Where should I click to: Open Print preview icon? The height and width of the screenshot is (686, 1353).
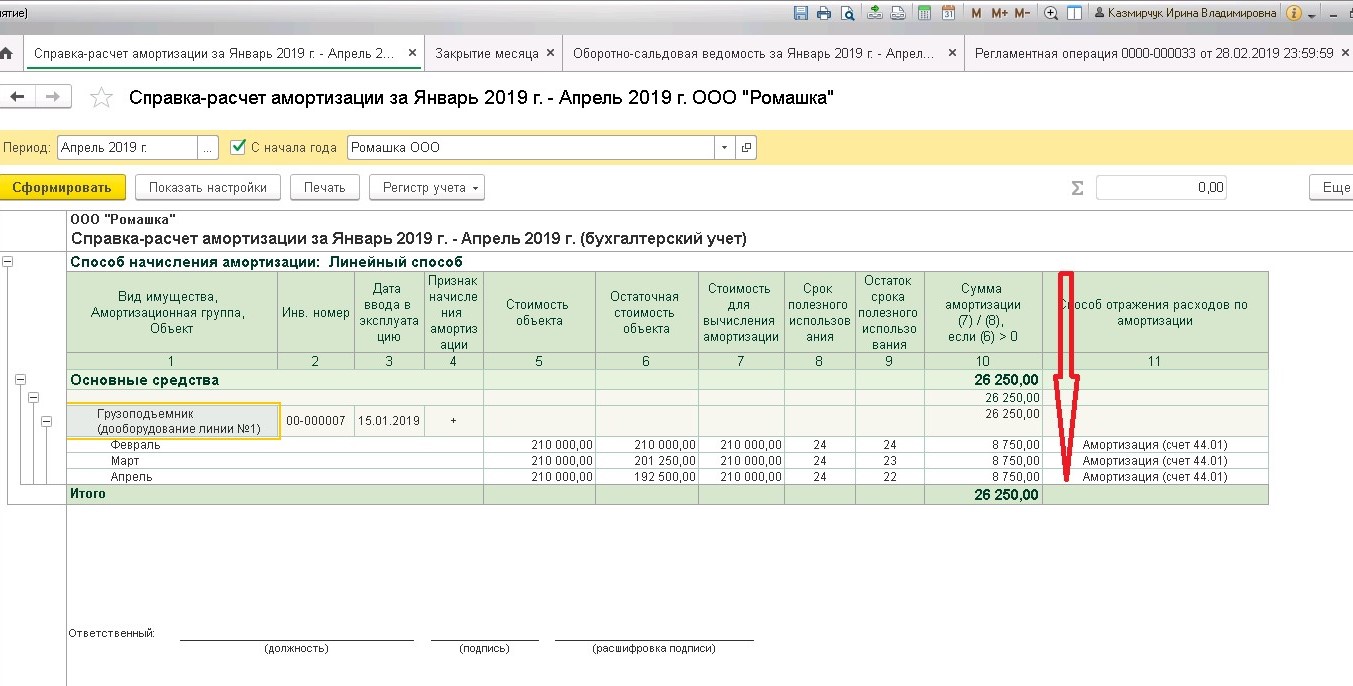pyautogui.click(x=847, y=13)
